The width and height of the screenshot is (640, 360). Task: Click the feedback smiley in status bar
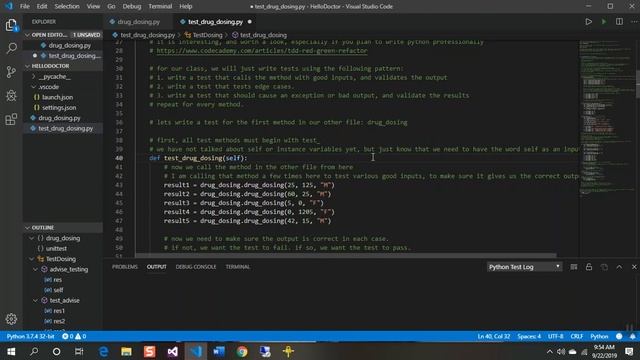pos(619,336)
